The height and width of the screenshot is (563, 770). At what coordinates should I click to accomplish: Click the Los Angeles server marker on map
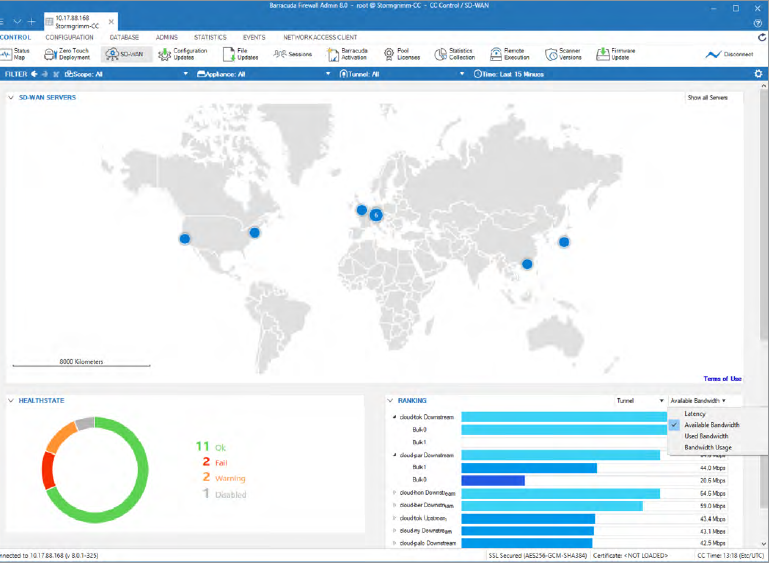pyautogui.click(x=185, y=239)
